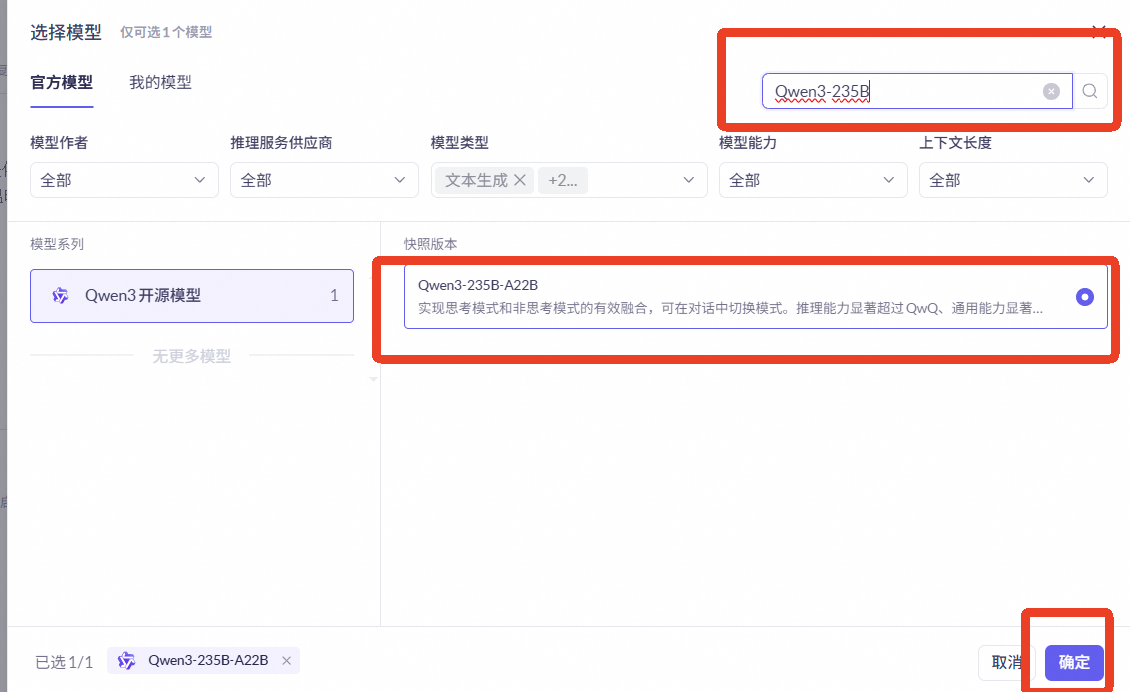Open the 模型能力 dropdown
The width and height of the screenshot is (1130, 692).
tap(813, 180)
